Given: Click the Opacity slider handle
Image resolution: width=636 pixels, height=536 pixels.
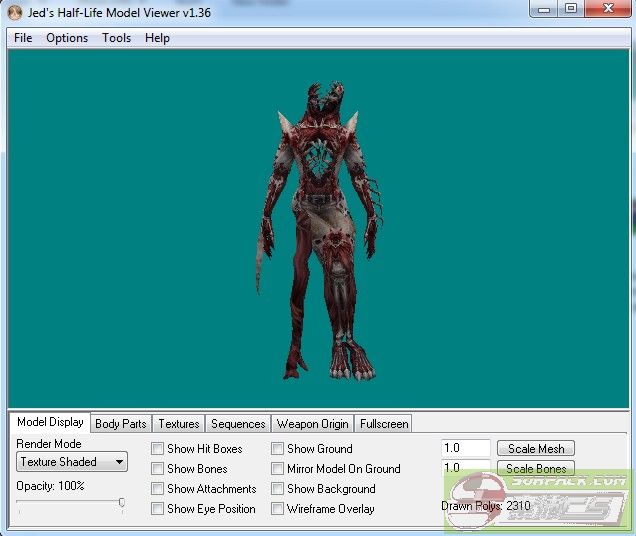Looking at the screenshot, I should (x=122, y=502).
